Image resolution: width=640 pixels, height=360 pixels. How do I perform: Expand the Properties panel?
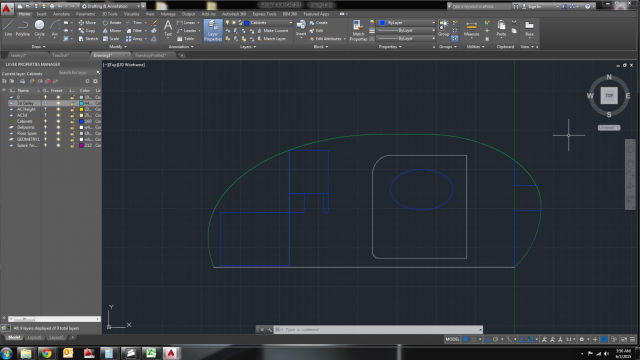tap(390, 47)
